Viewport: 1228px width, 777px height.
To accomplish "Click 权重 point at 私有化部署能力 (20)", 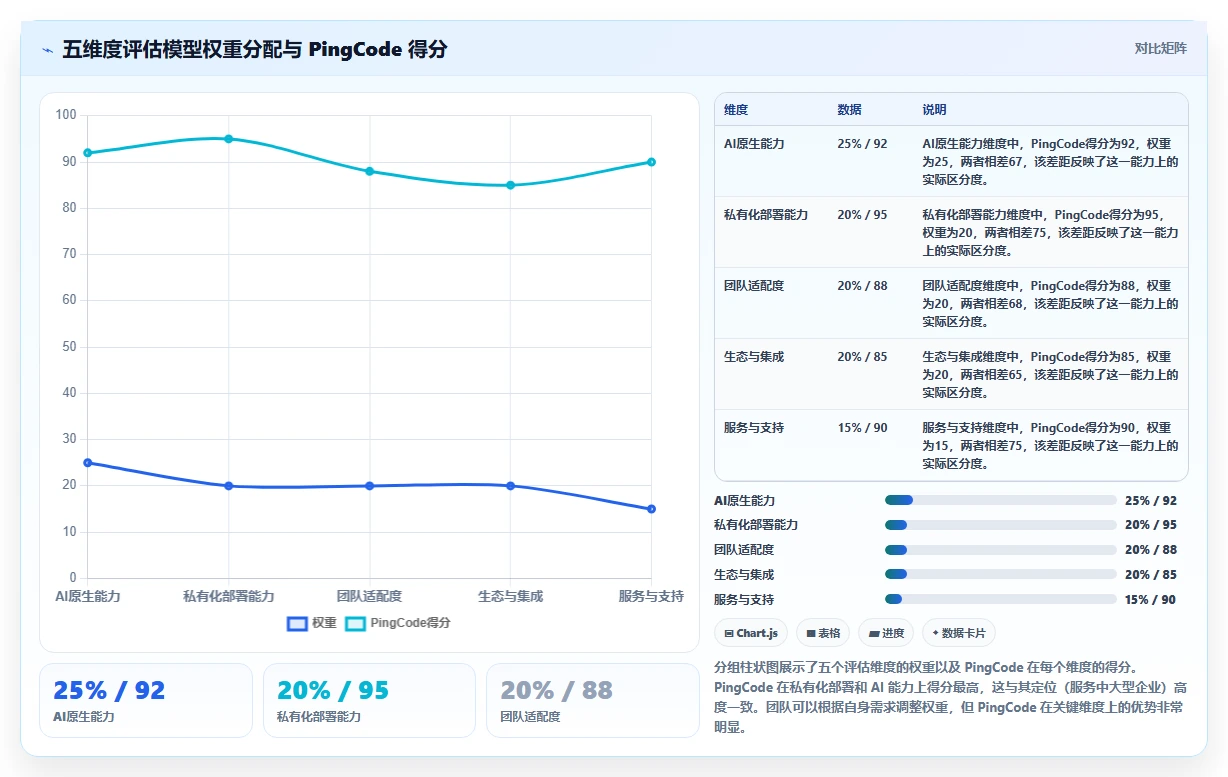I will (228, 486).
